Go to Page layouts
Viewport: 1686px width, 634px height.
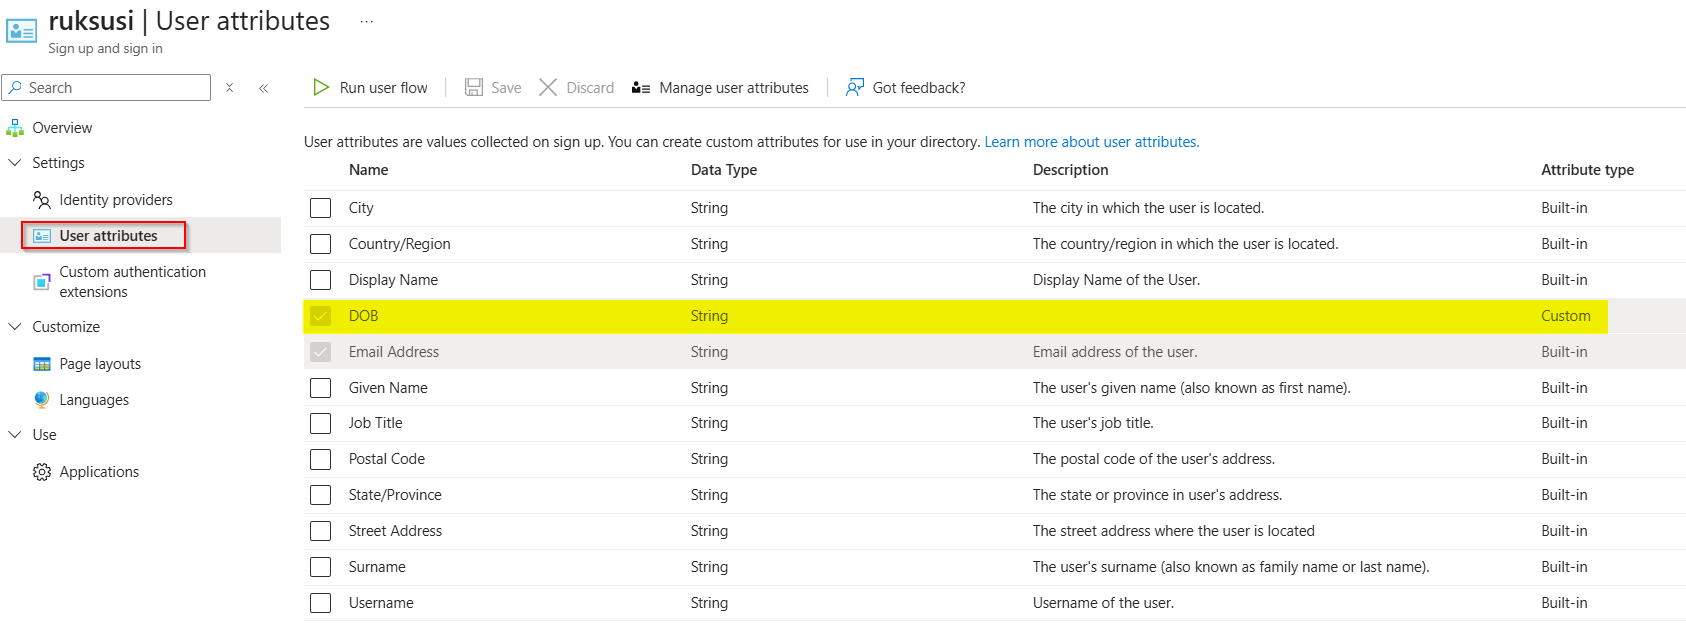pyautogui.click(x=100, y=364)
